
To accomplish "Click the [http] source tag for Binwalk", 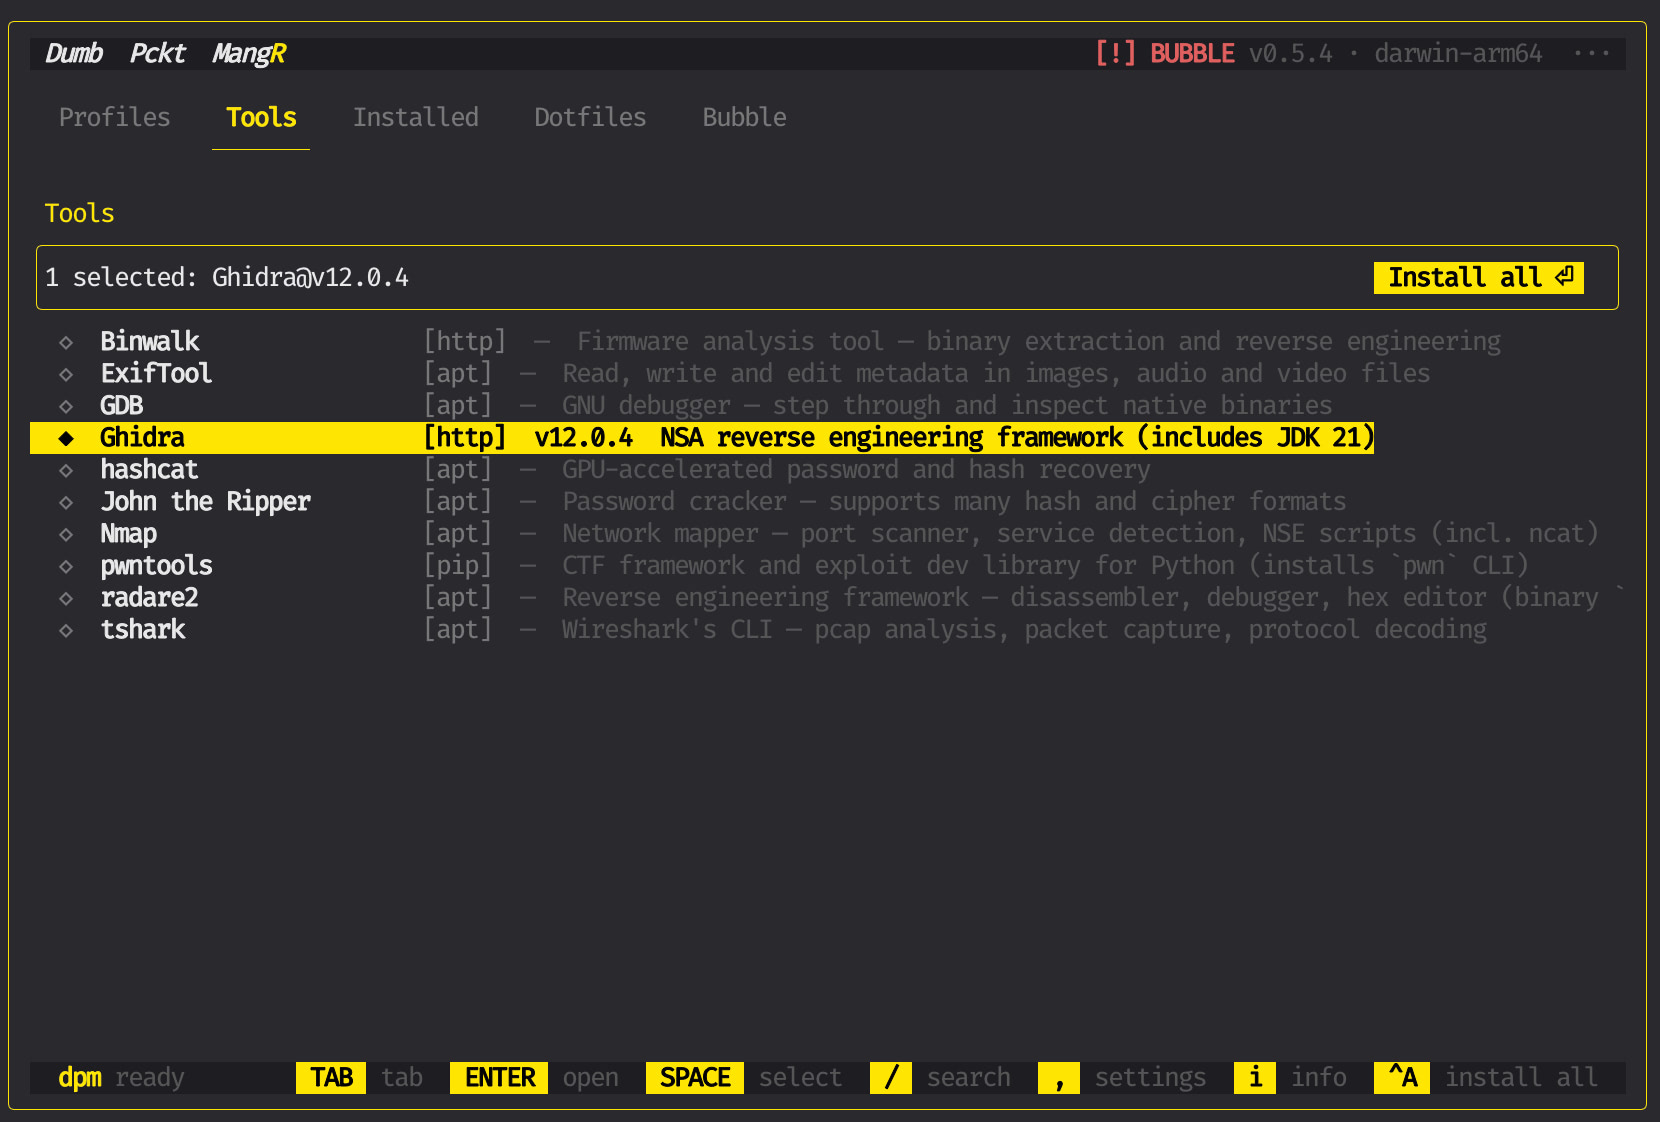I will [x=464, y=342].
